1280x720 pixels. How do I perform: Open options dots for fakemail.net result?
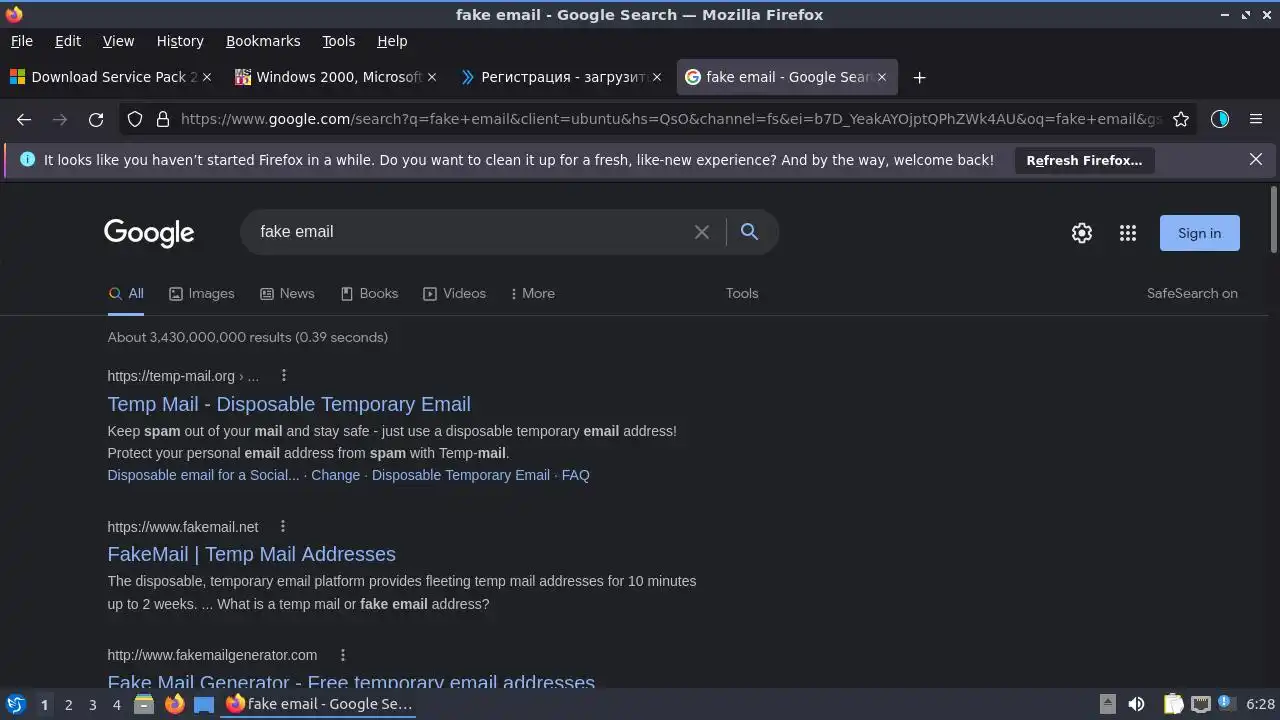coord(283,526)
